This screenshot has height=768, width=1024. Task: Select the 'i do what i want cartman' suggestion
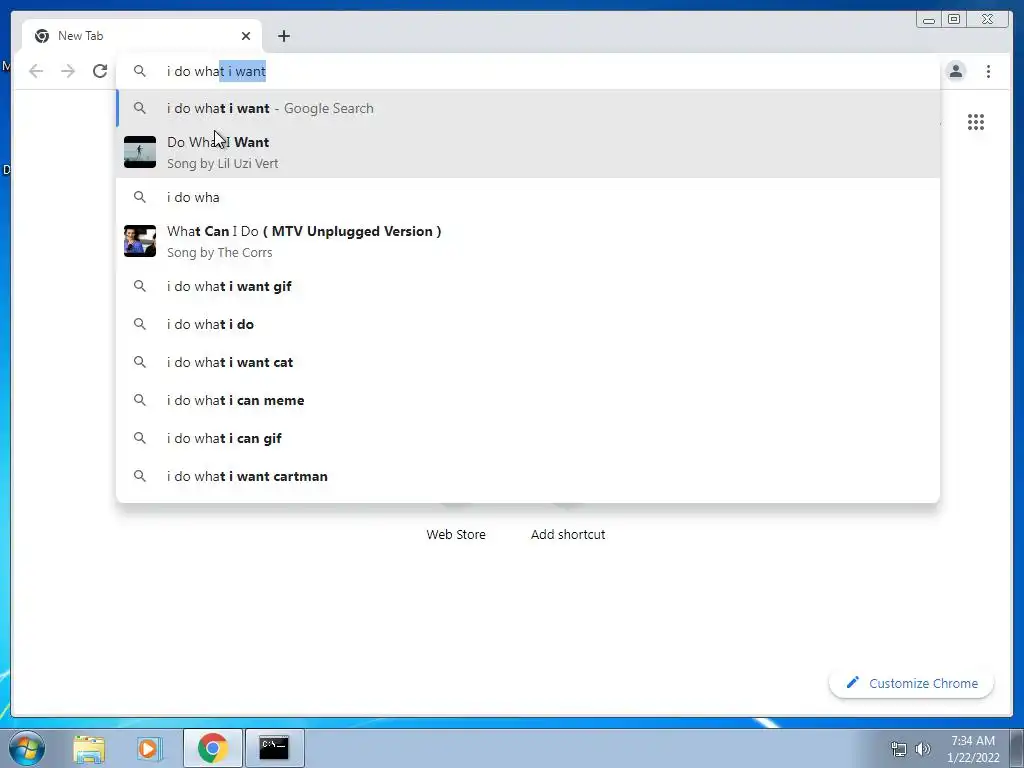point(528,476)
